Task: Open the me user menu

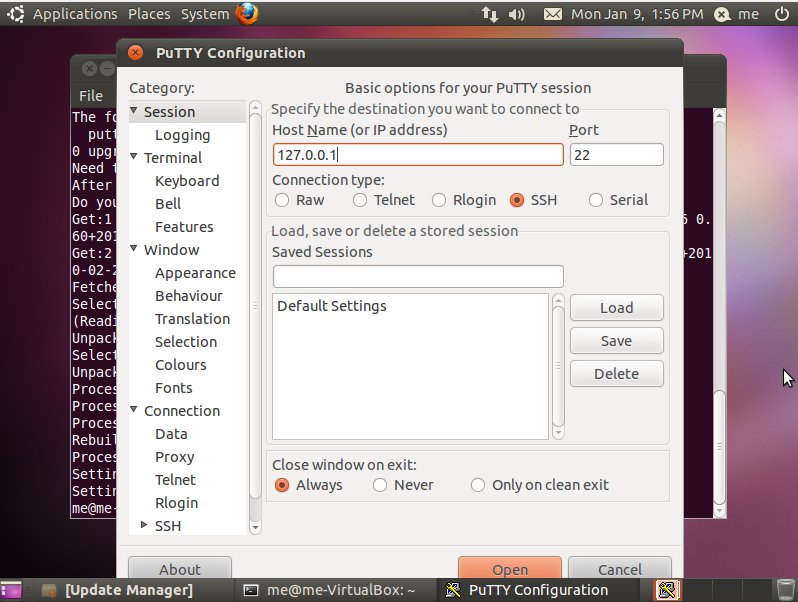Action: [748, 14]
